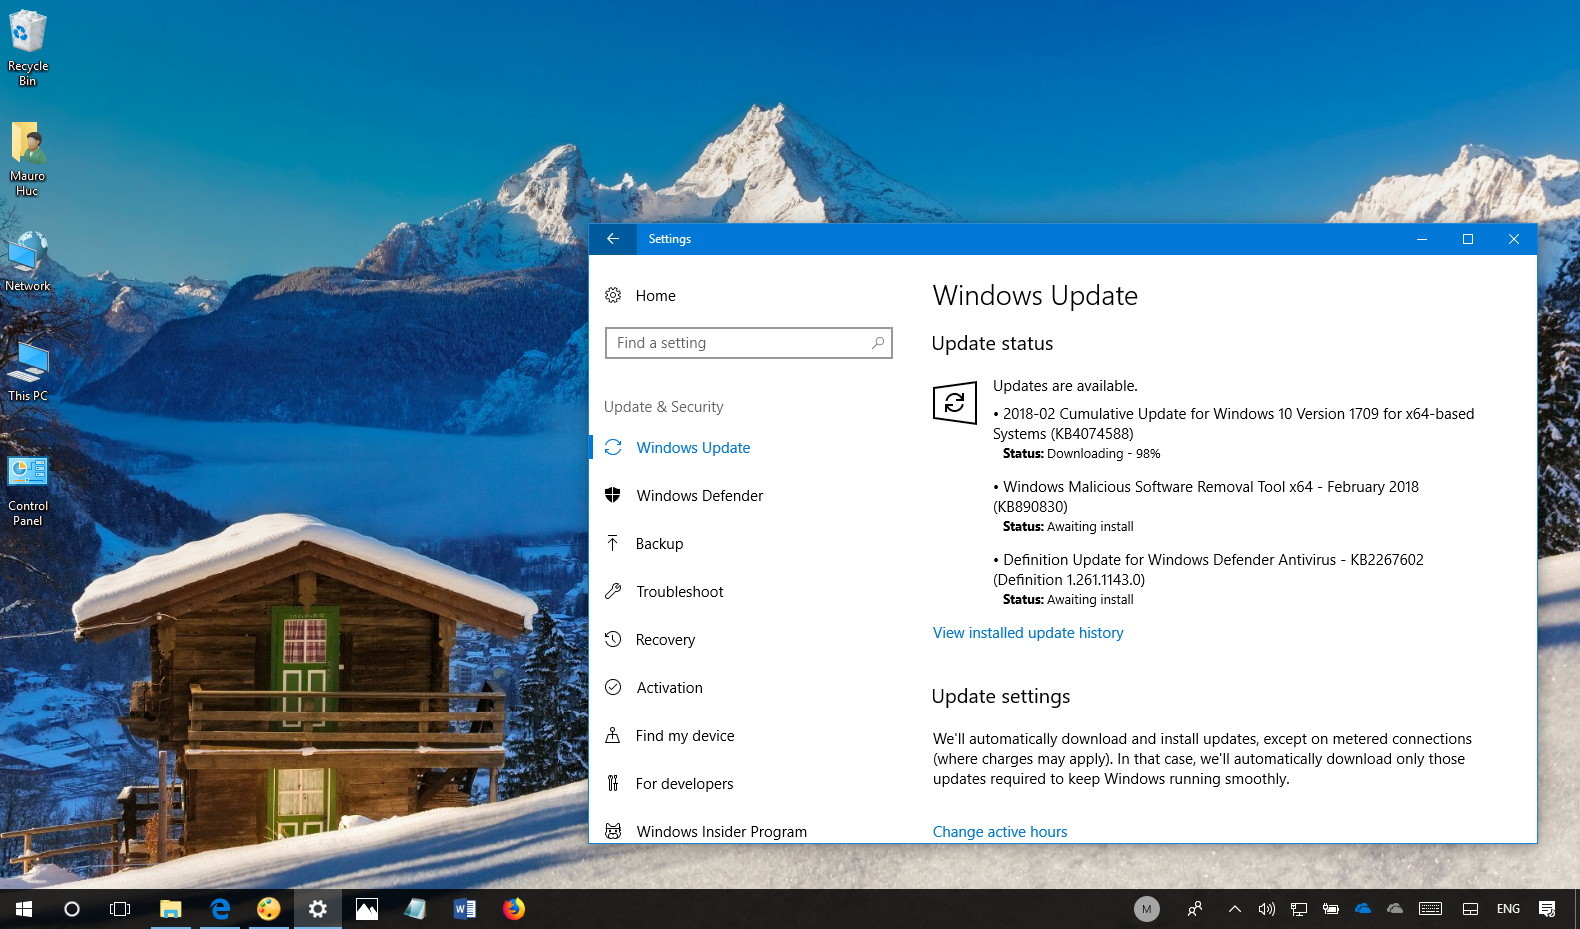Go to Settings Home

(x=641, y=296)
